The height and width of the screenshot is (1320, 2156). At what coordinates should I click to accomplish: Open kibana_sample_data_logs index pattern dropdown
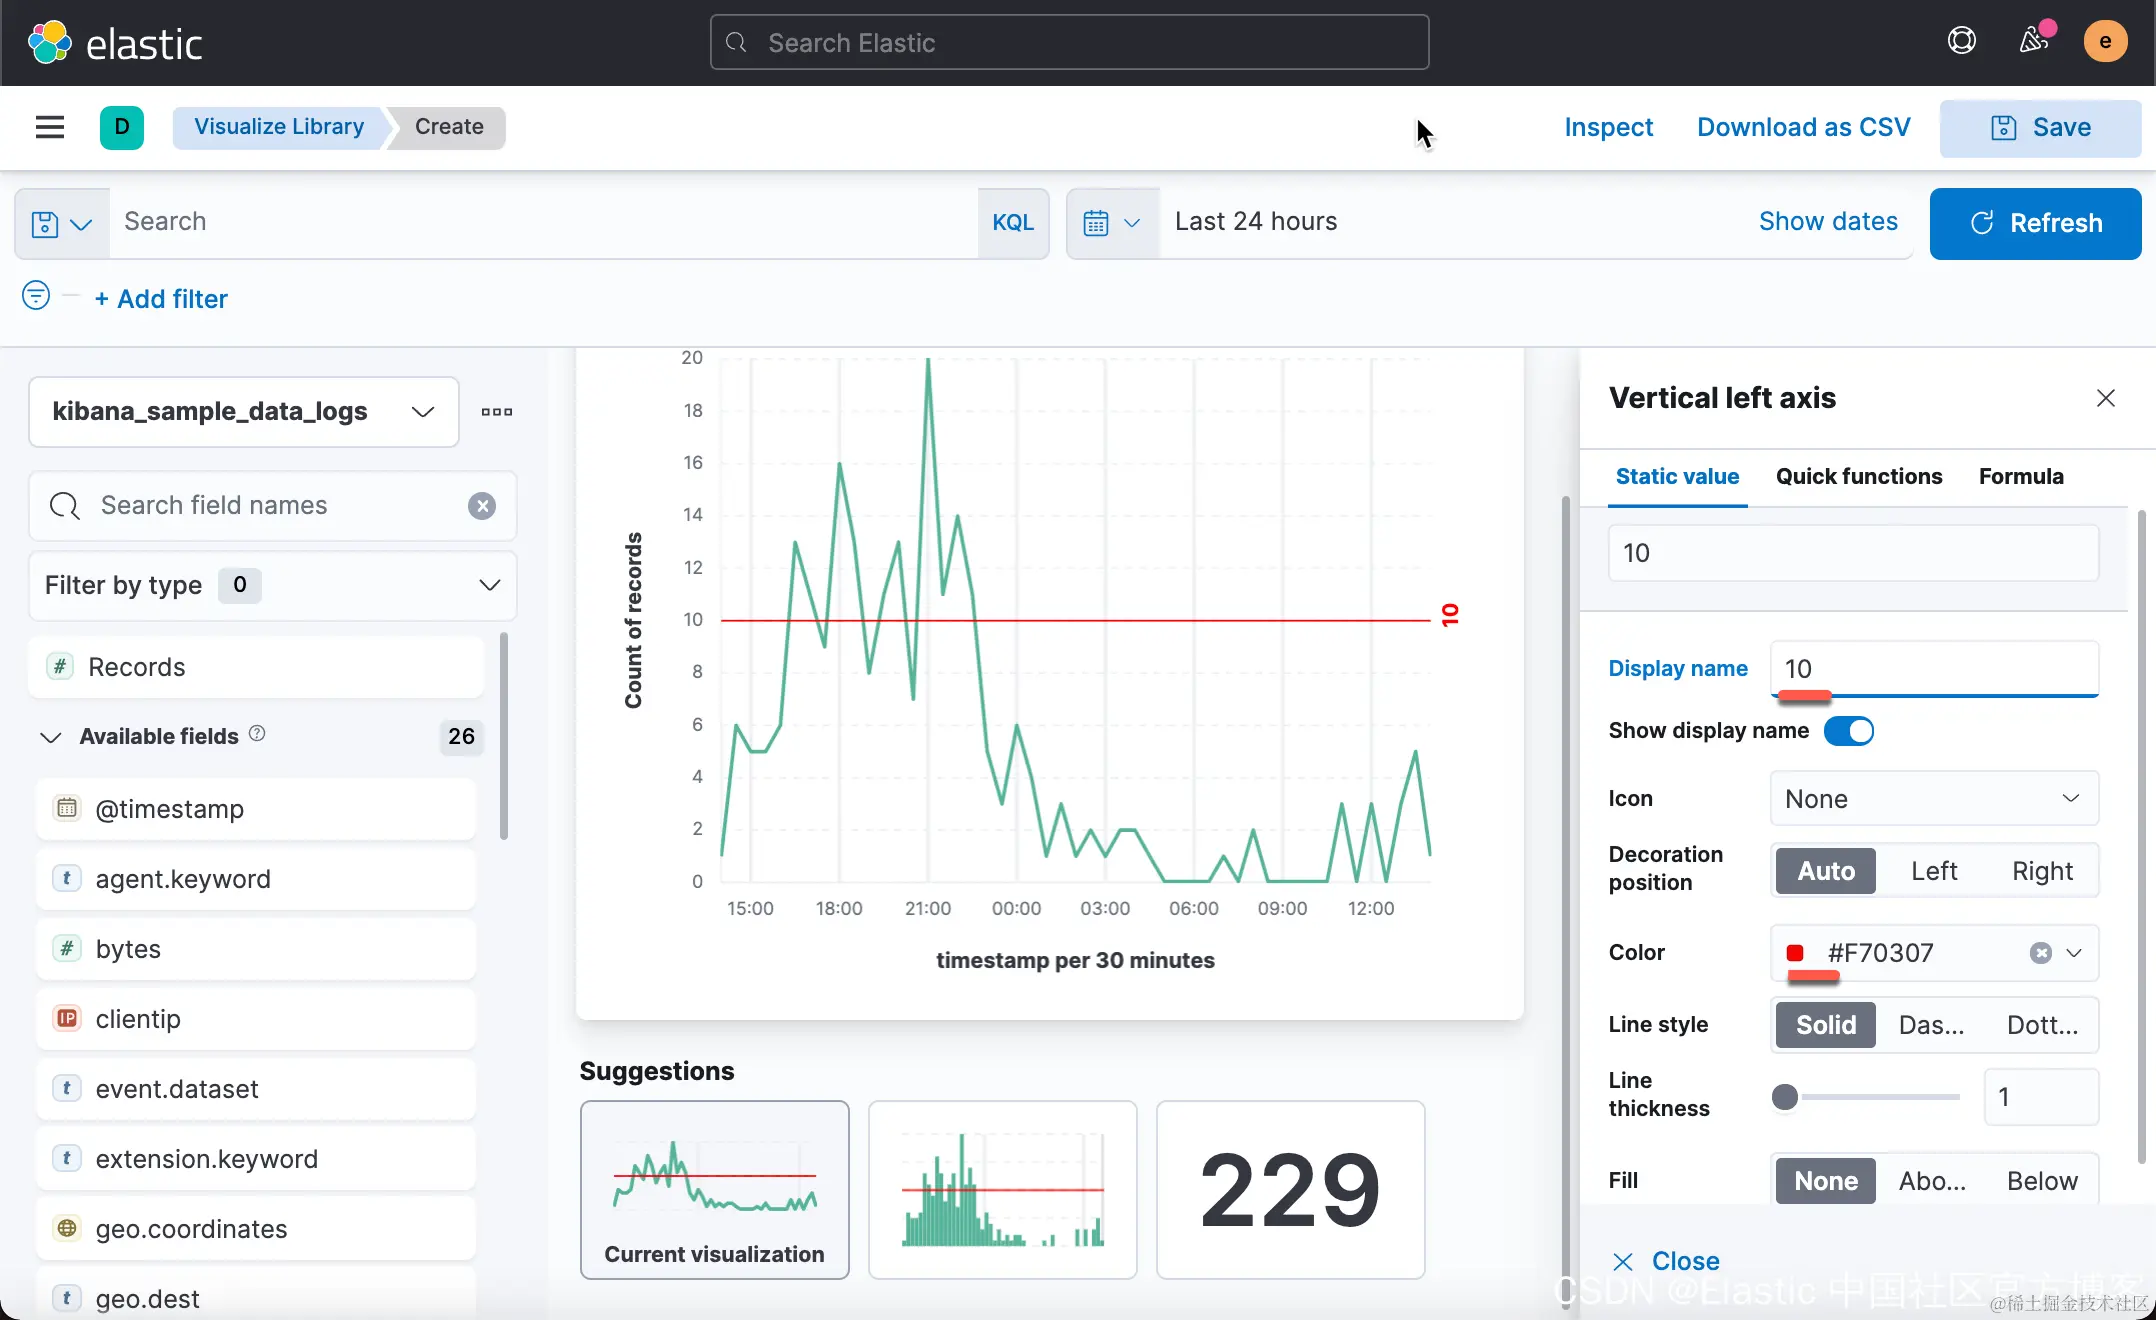(243, 412)
